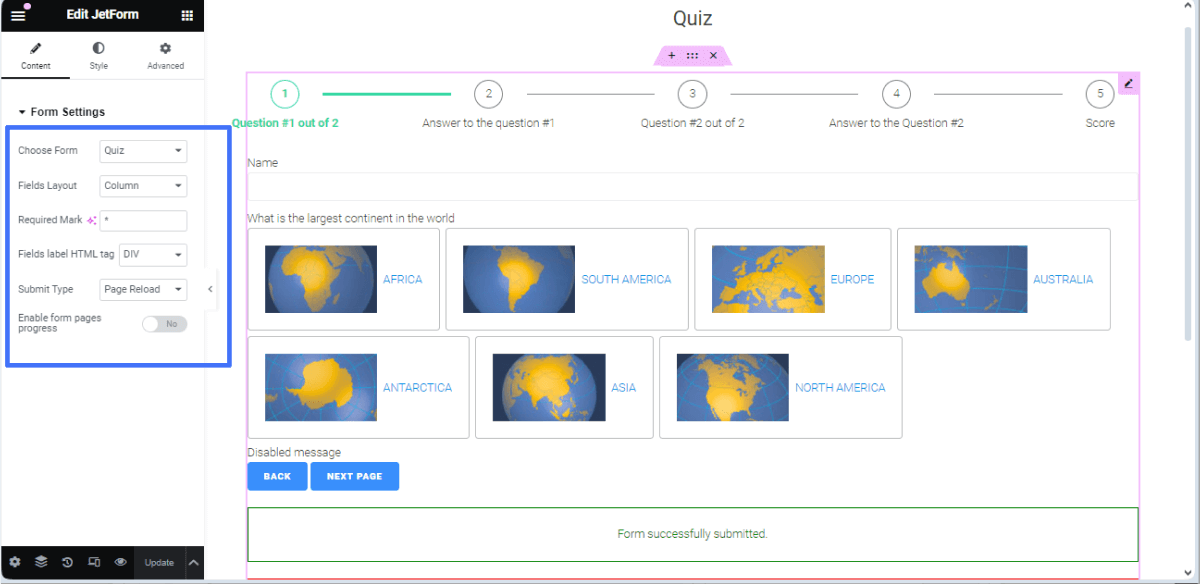Open the Choose Form dropdown
Viewport: 1200px width, 584px height.
pyautogui.click(x=141, y=150)
